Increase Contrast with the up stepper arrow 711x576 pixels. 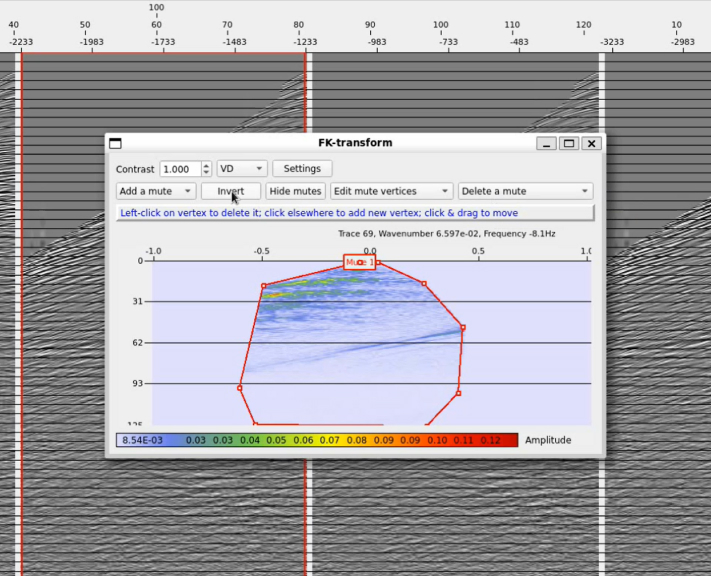tap(206, 166)
